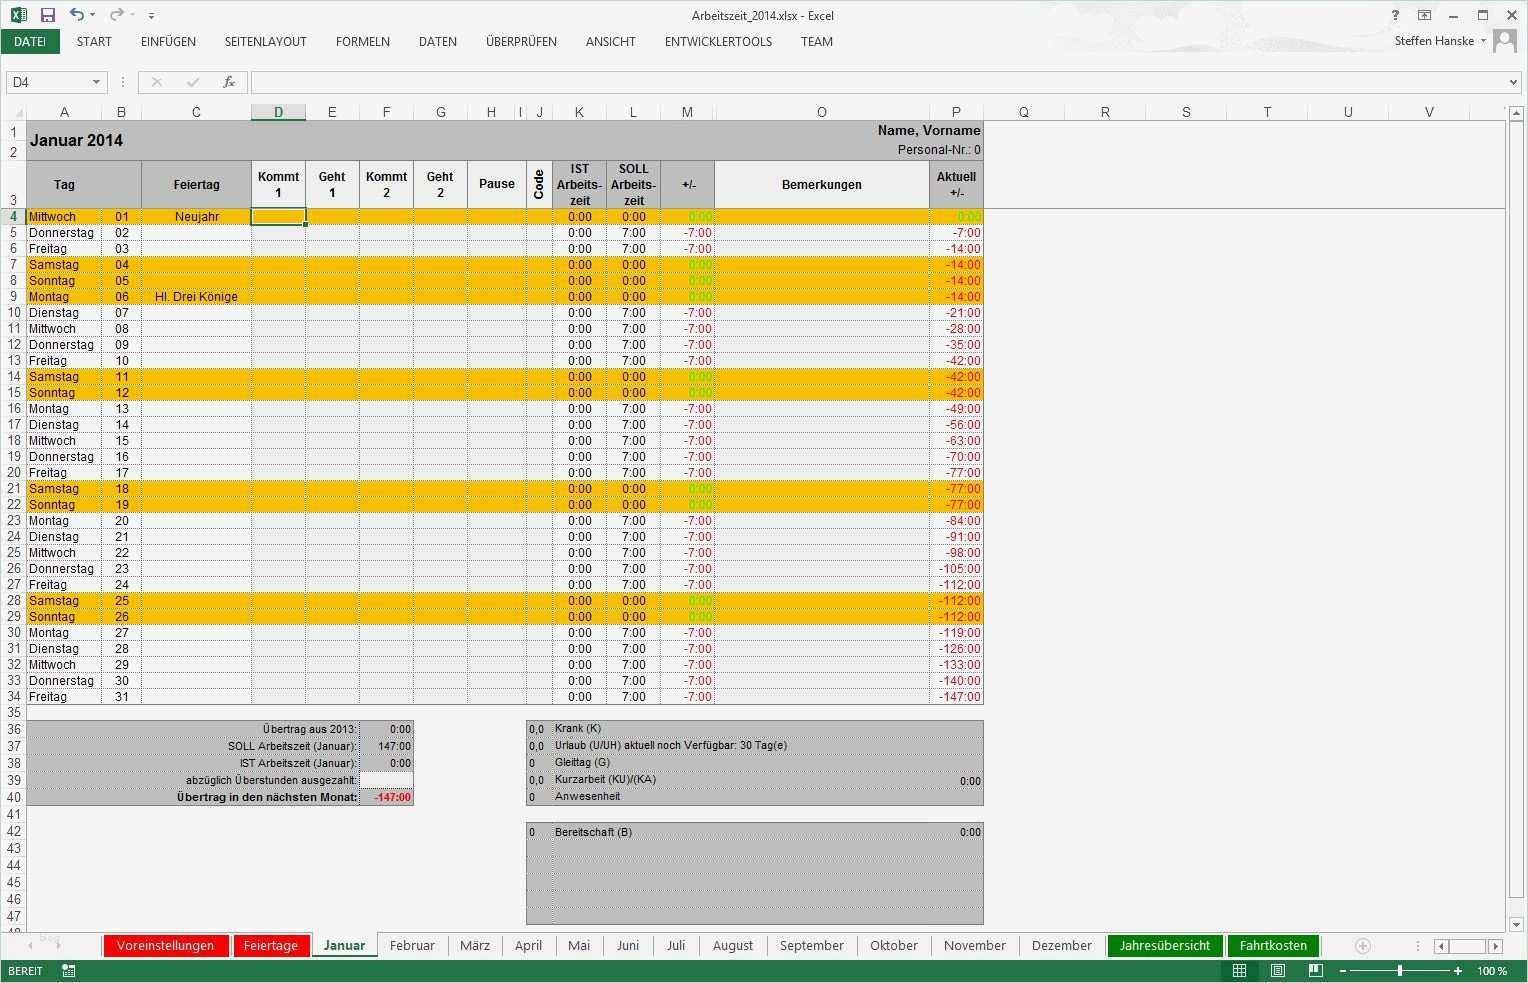This screenshot has height=983, width=1528.
Task: Open the Insert Function (fx) icon
Action: pos(229,82)
